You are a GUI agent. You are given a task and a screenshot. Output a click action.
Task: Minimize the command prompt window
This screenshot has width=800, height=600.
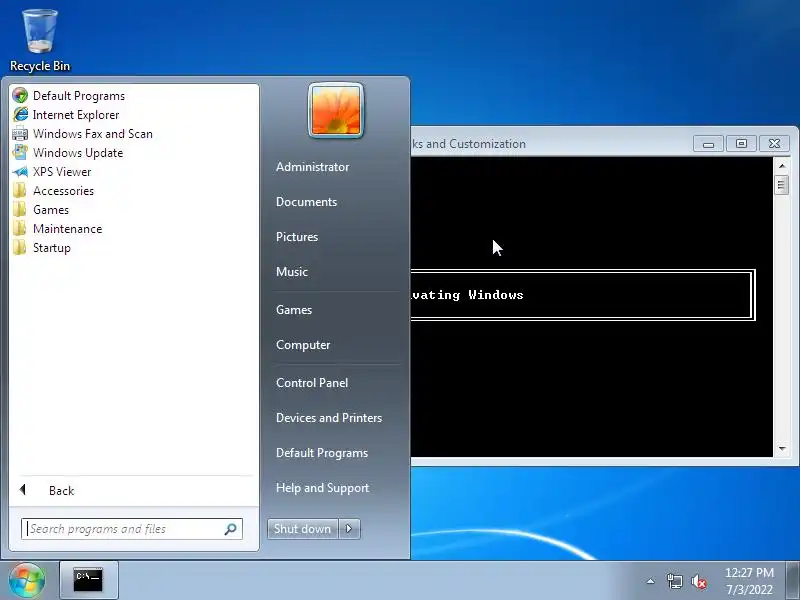(708, 144)
